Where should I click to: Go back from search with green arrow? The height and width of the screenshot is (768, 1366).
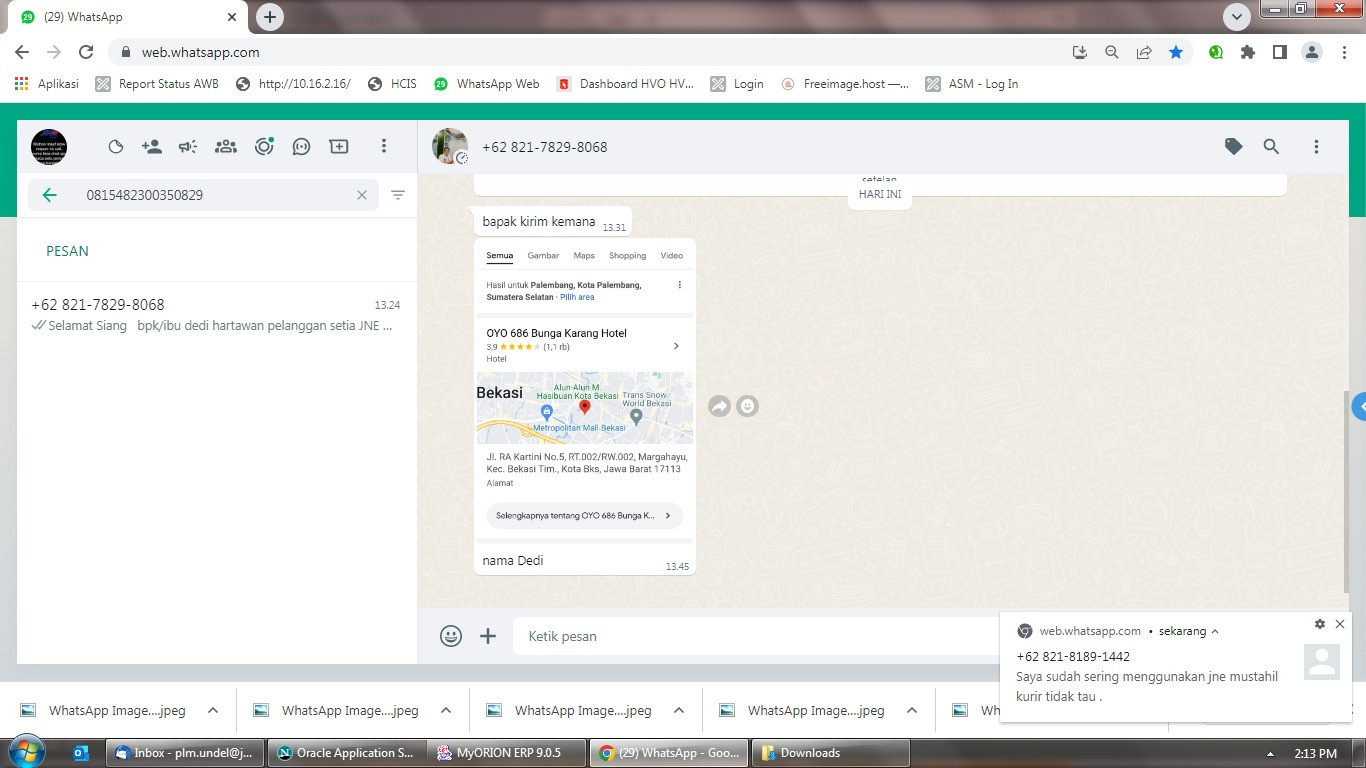click(49, 195)
